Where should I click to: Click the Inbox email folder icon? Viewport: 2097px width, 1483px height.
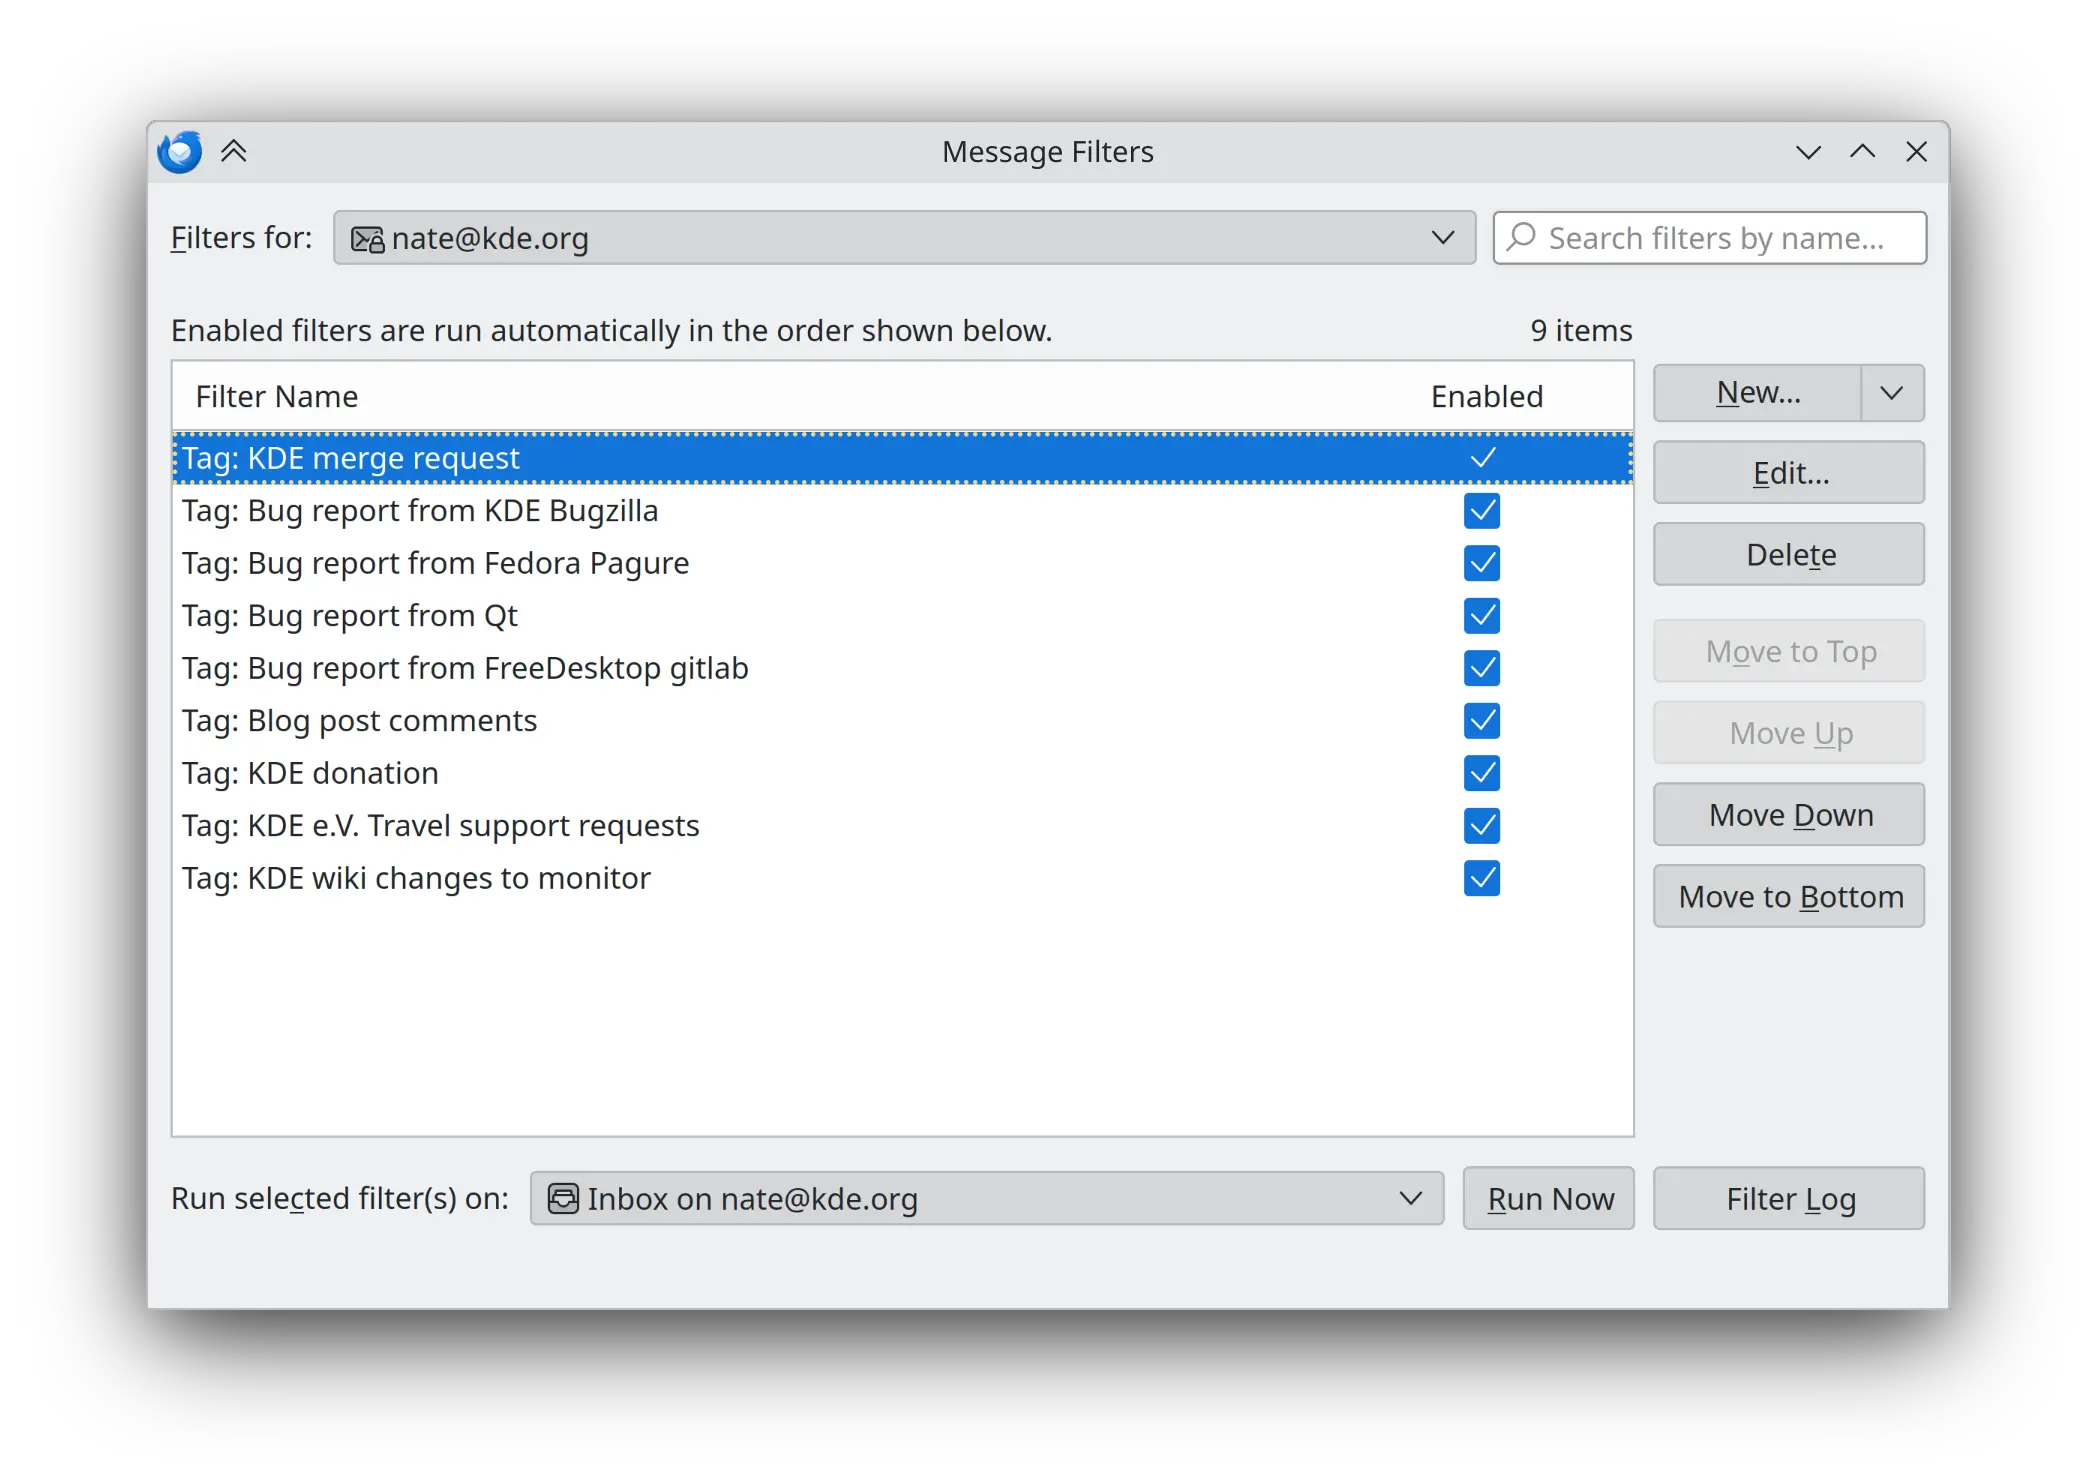coord(562,1197)
